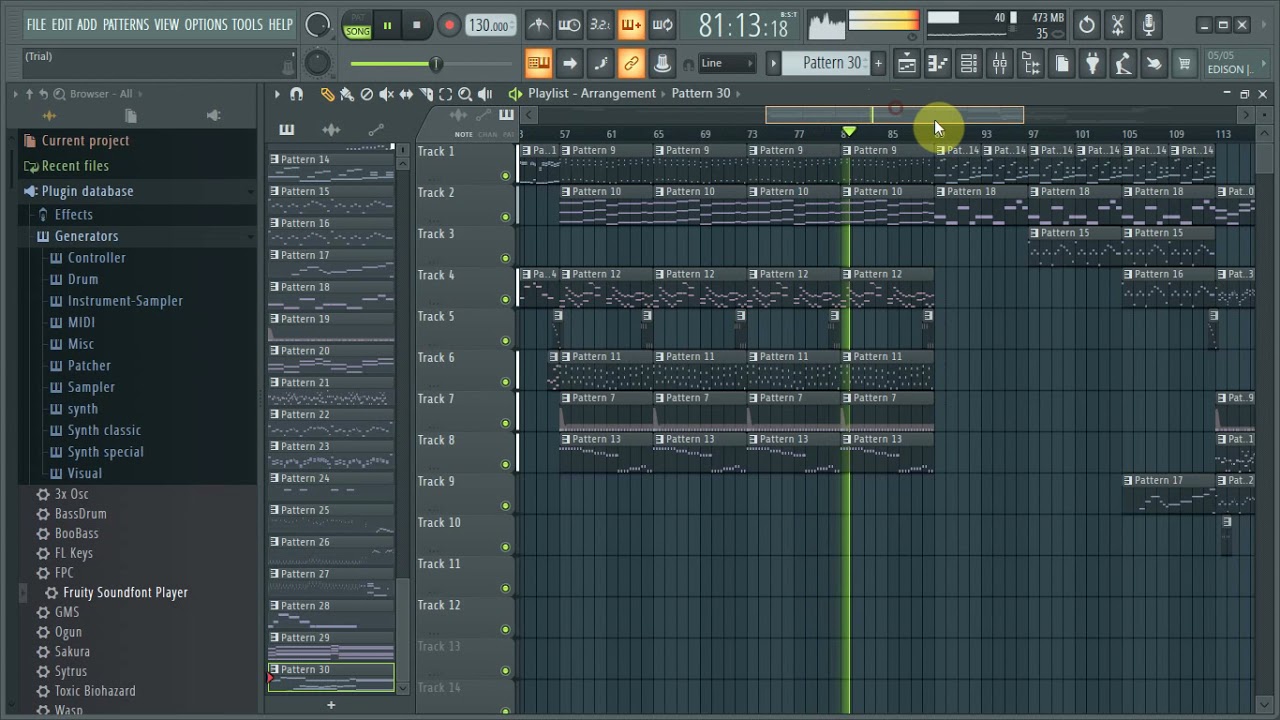
Task: Click the record button
Action: 449,25
